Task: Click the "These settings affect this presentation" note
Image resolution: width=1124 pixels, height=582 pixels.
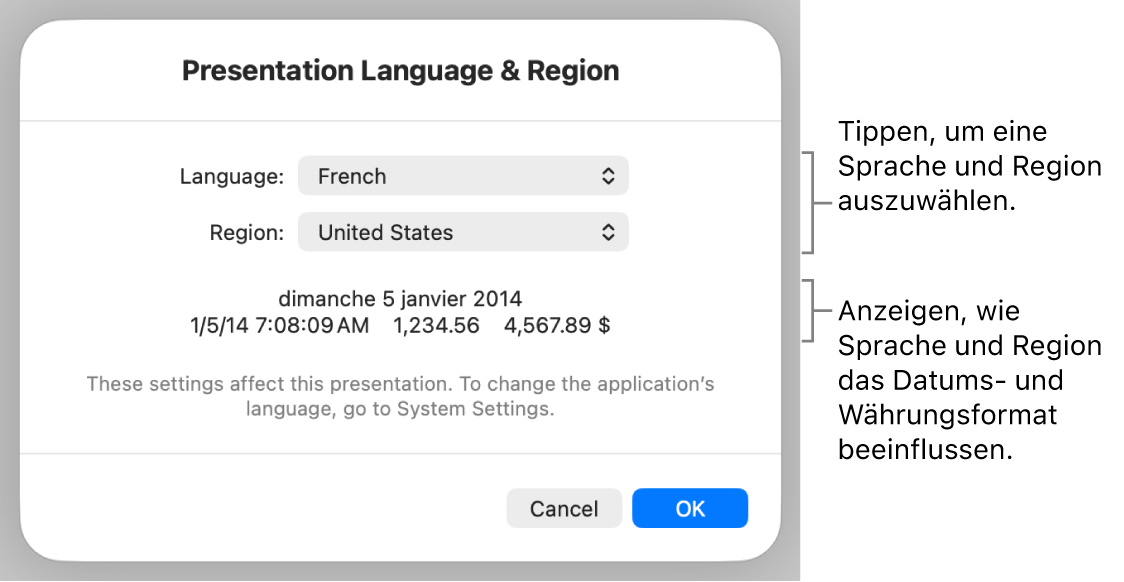Action: [x=400, y=396]
